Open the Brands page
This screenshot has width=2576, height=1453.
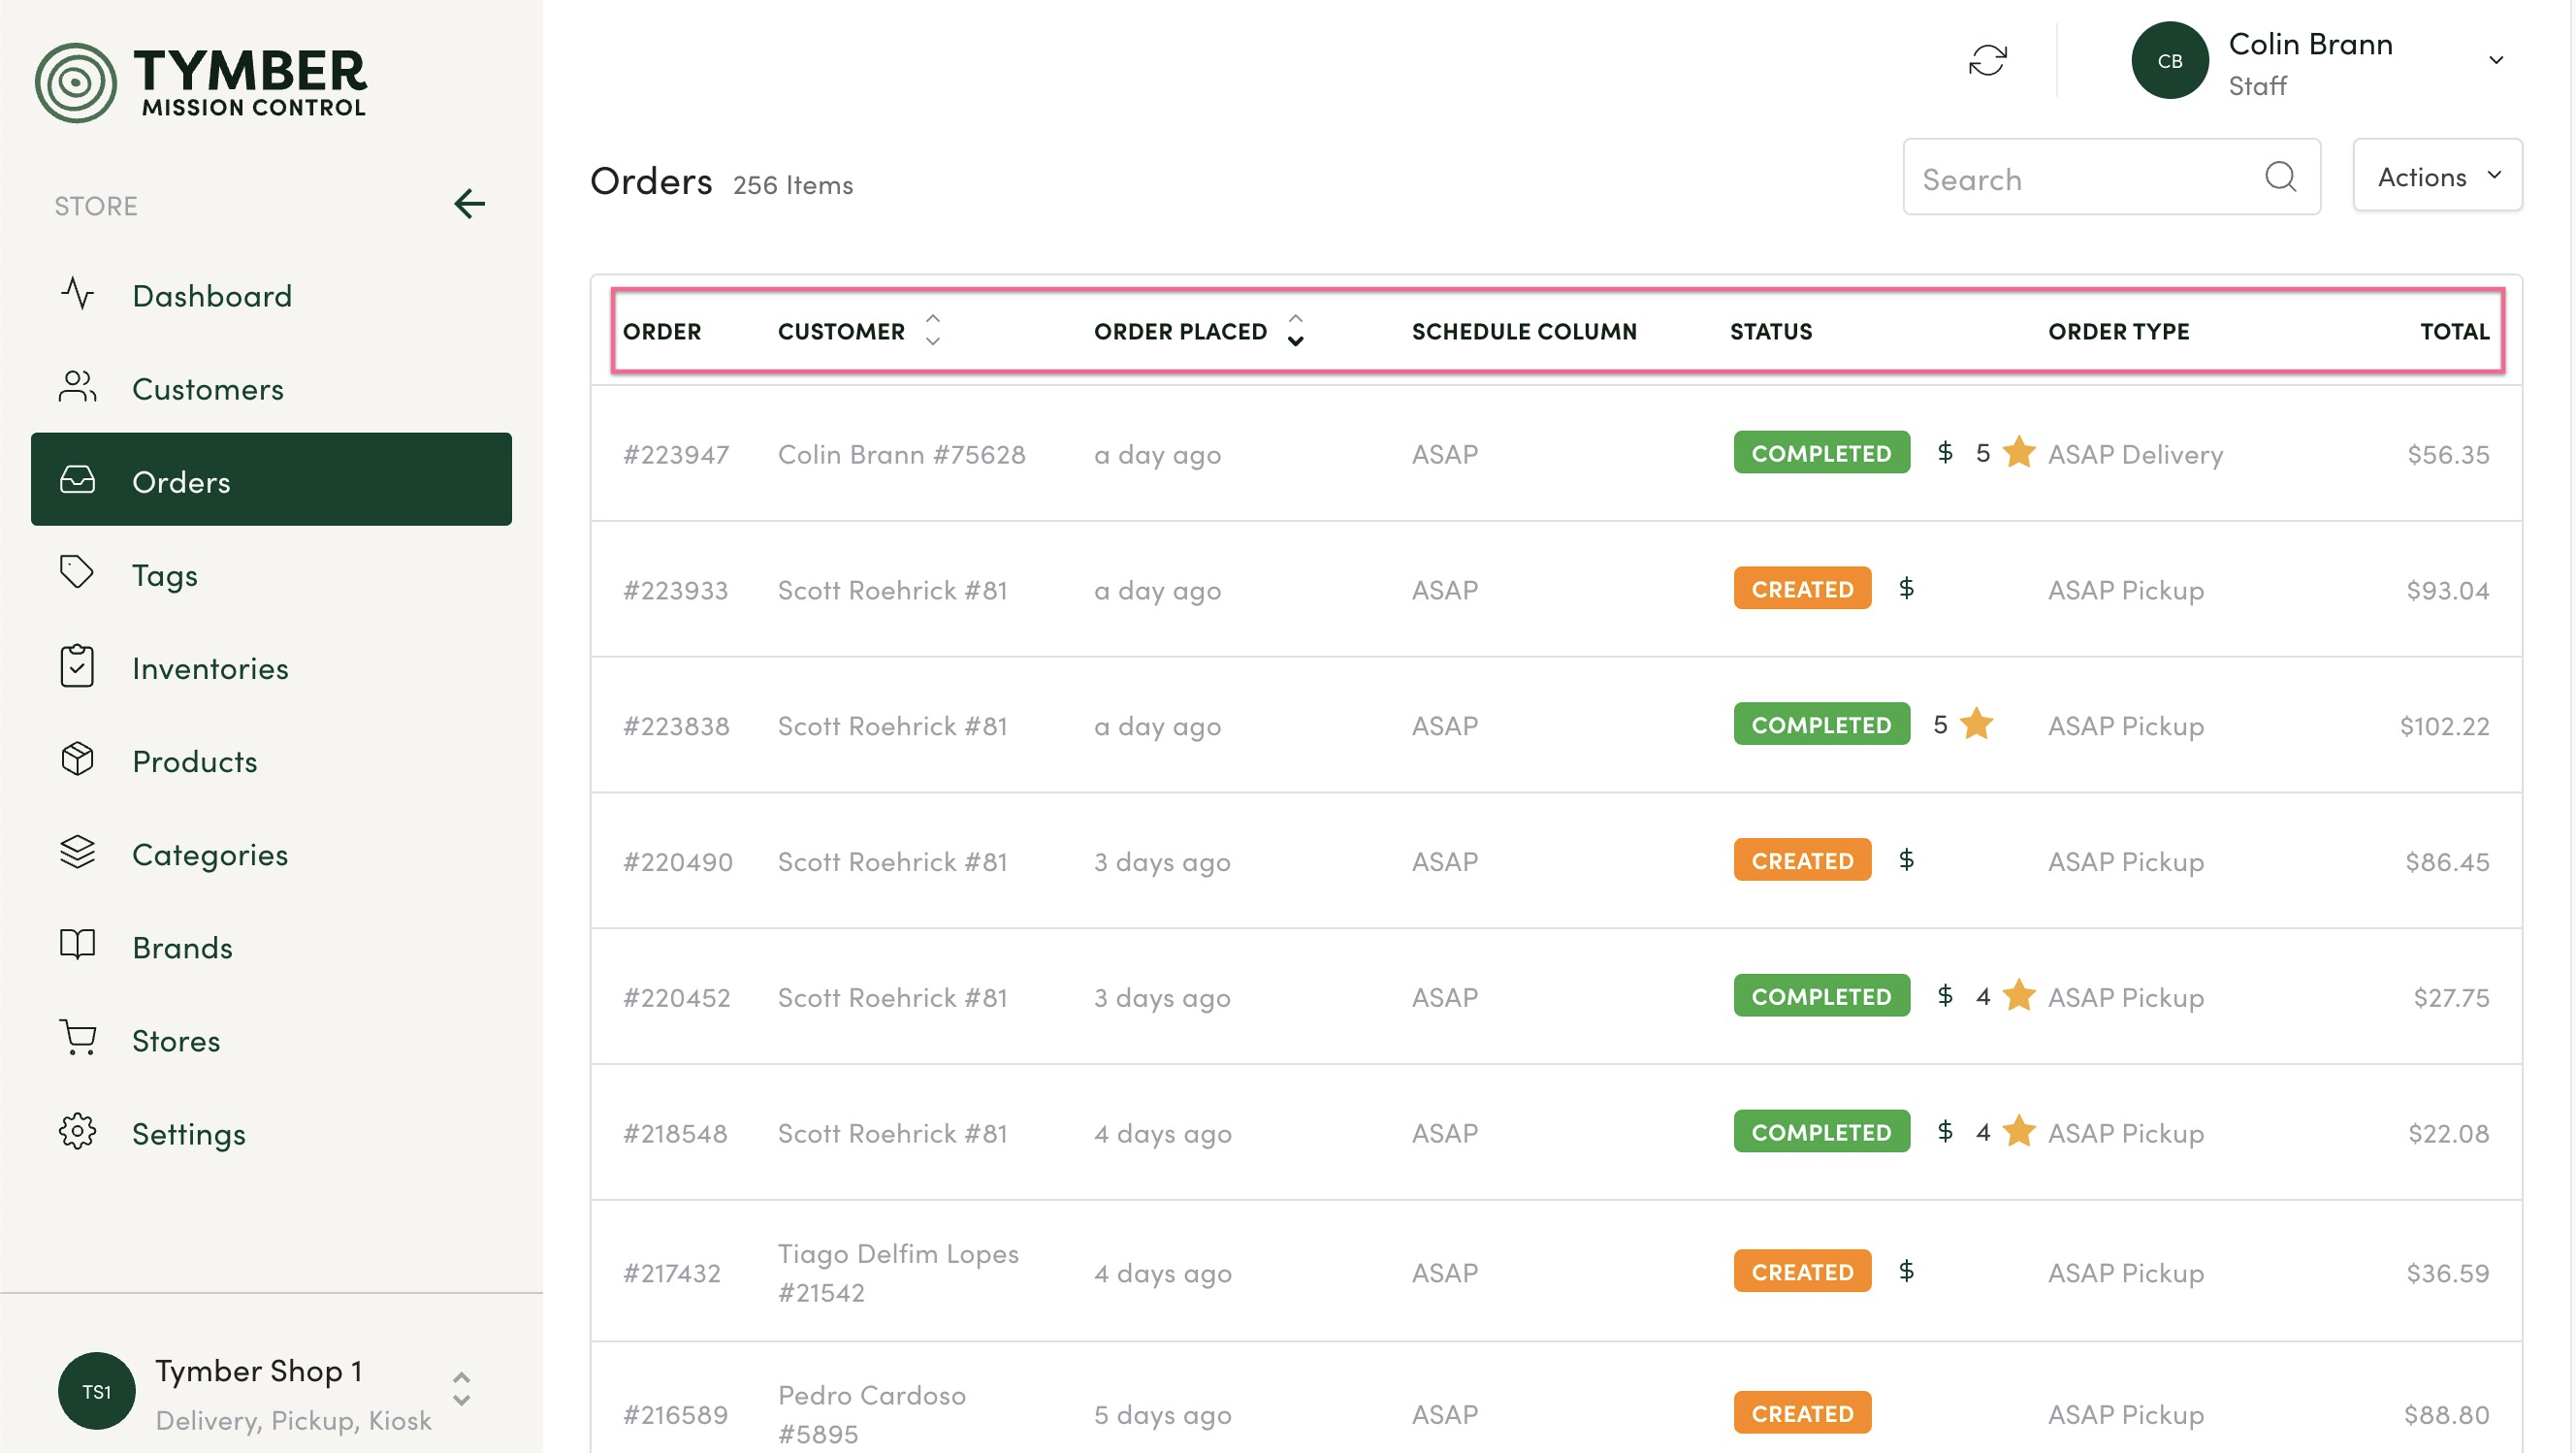(271, 946)
